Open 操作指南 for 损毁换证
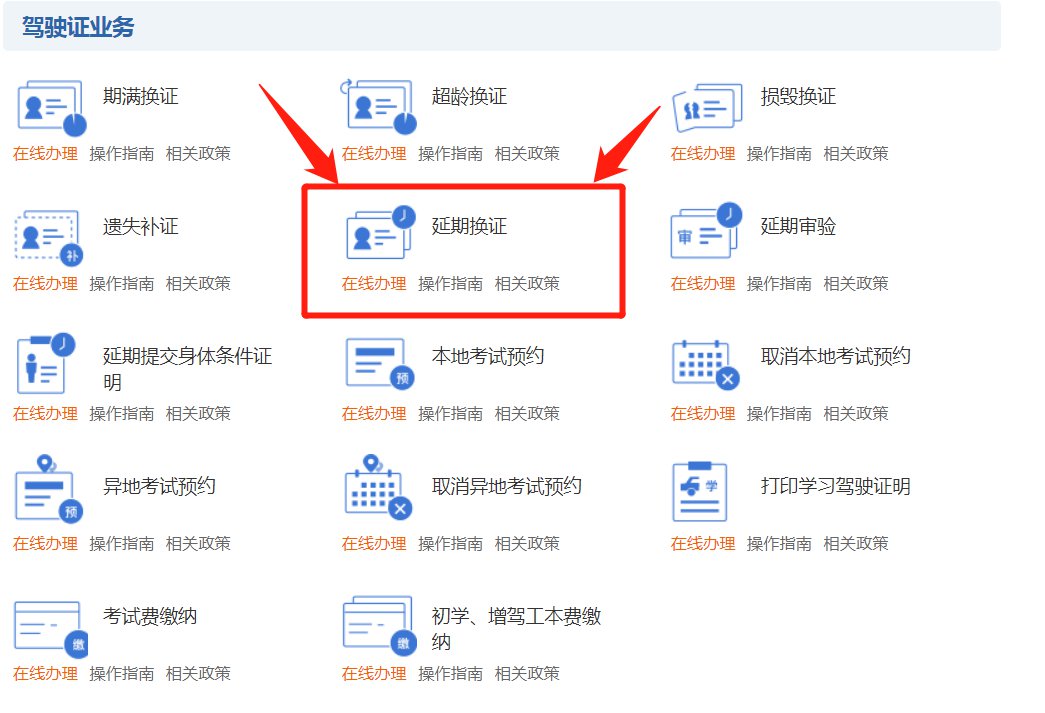1045x713 pixels. pyautogui.click(x=779, y=154)
